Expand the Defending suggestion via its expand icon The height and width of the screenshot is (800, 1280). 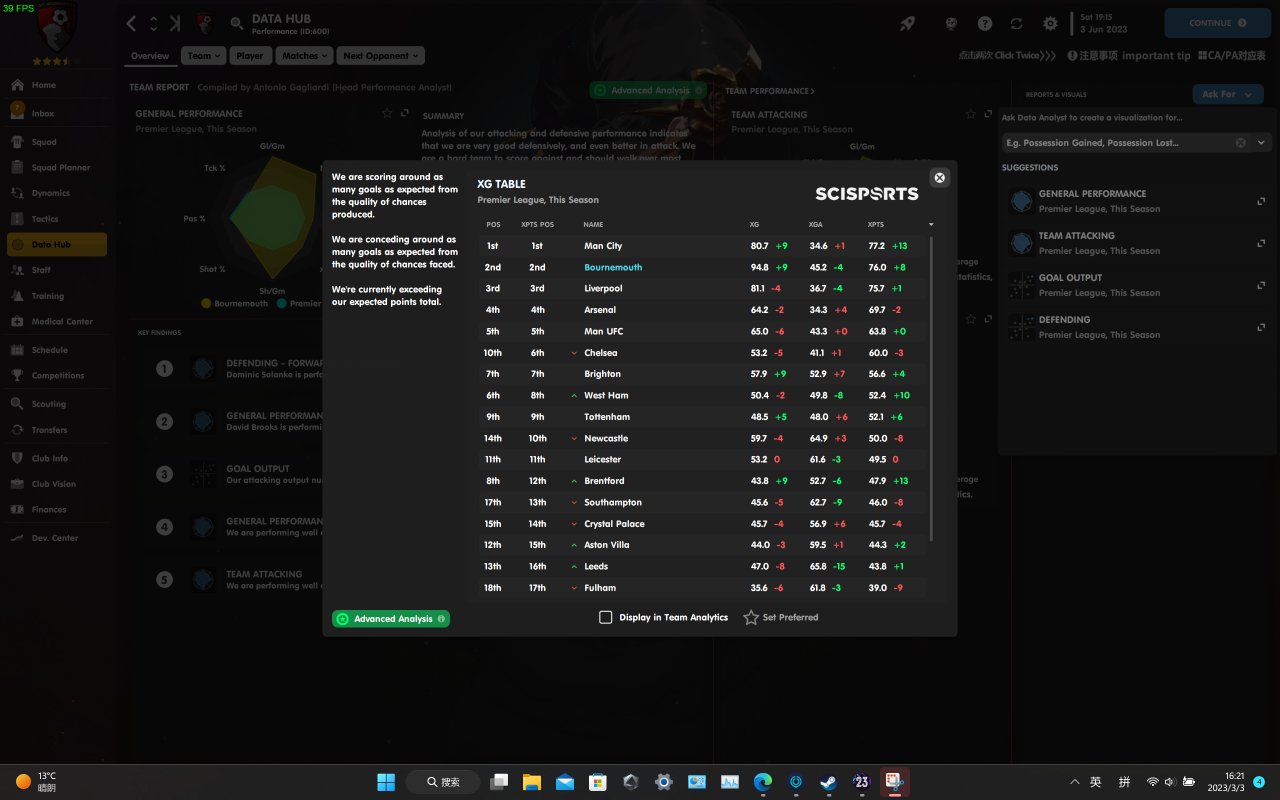[x=1261, y=327]
